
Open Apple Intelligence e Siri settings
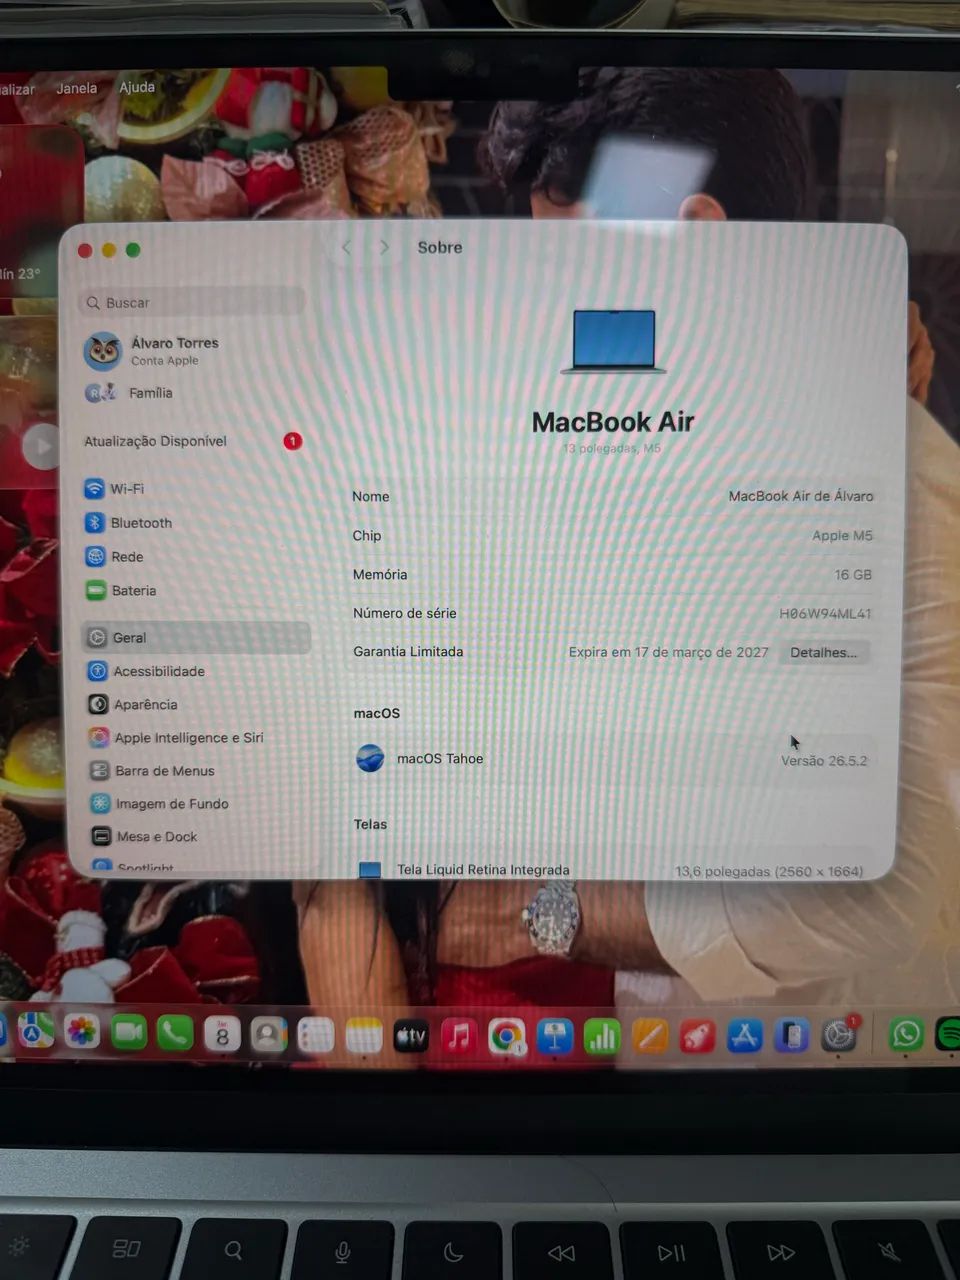coord(176,738)
